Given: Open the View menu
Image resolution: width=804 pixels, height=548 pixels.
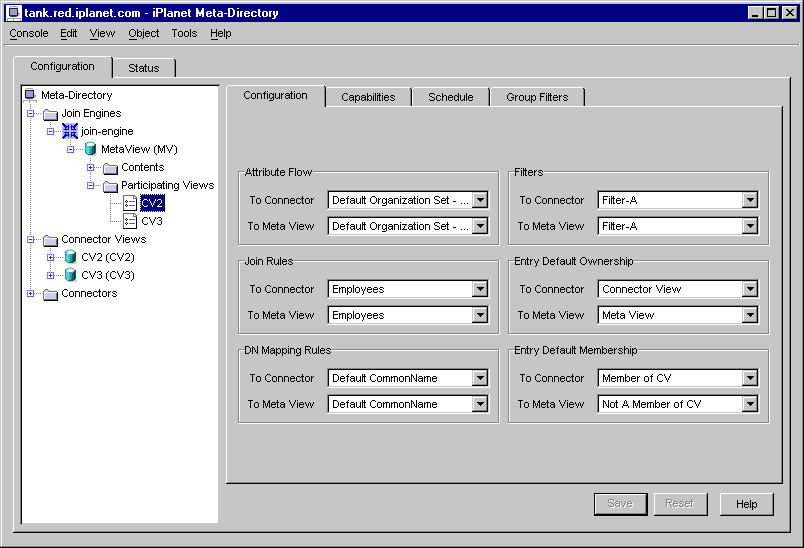Looking at the screenshot, I should click(x=102, y=33).
